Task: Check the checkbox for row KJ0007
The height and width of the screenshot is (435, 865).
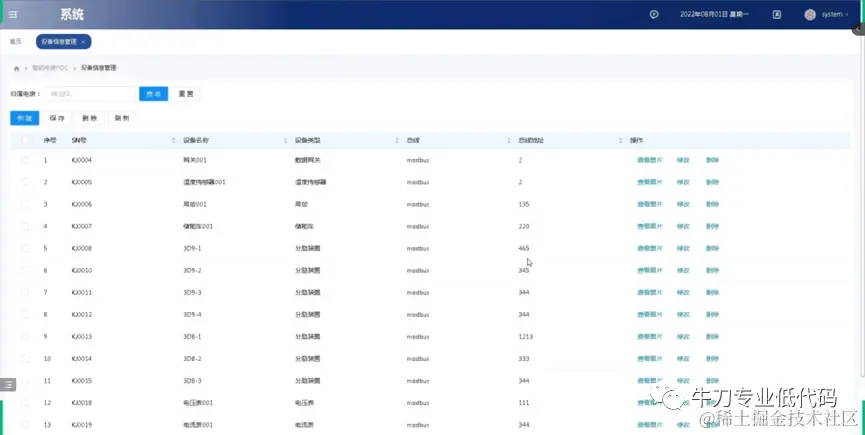Action: coord(25,226)
